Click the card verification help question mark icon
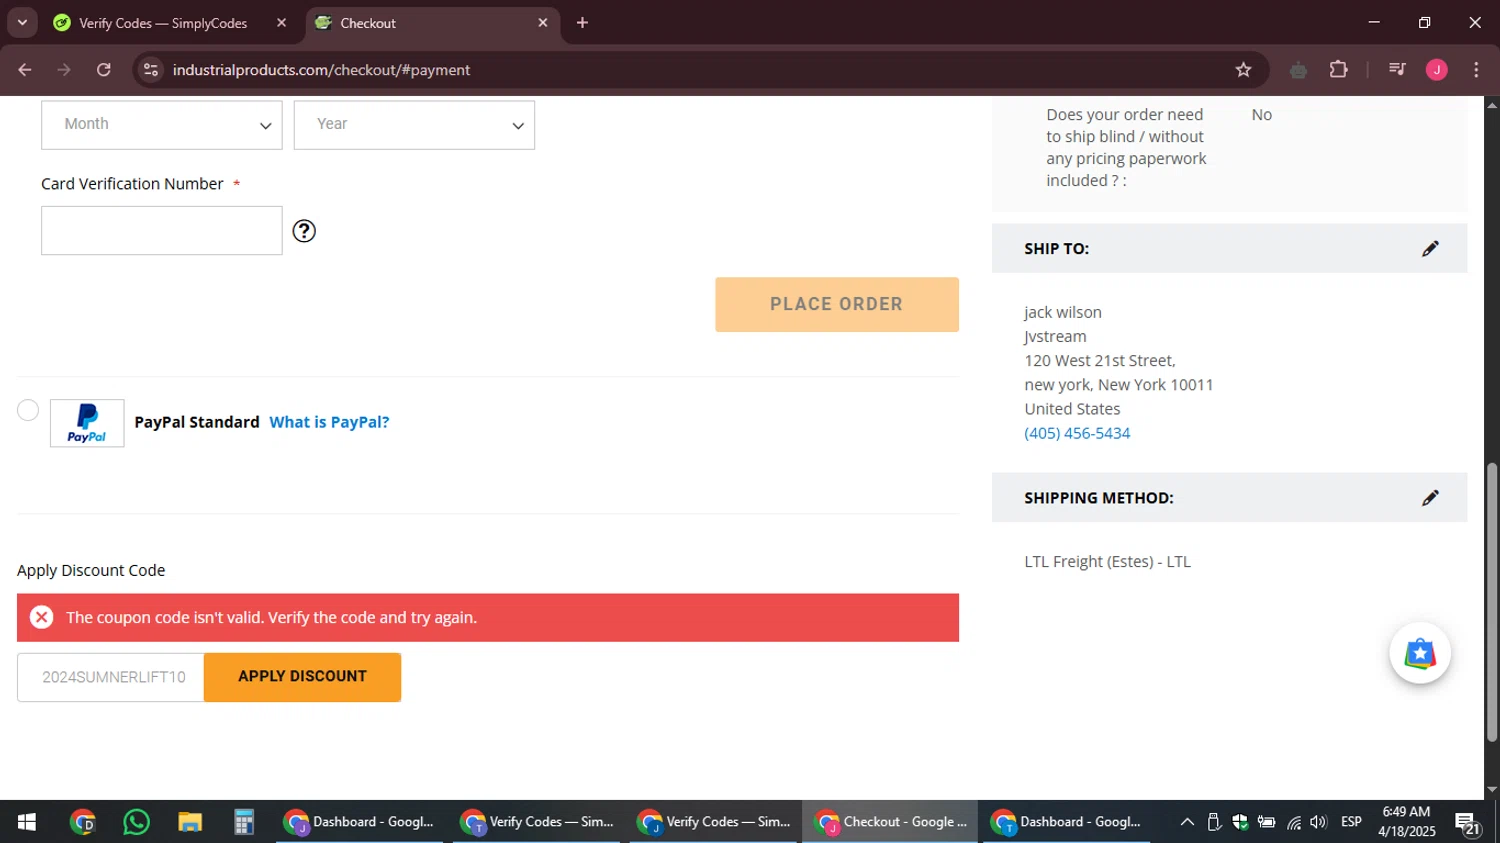Screen dimensions: 1500x843 coord(304,231)
